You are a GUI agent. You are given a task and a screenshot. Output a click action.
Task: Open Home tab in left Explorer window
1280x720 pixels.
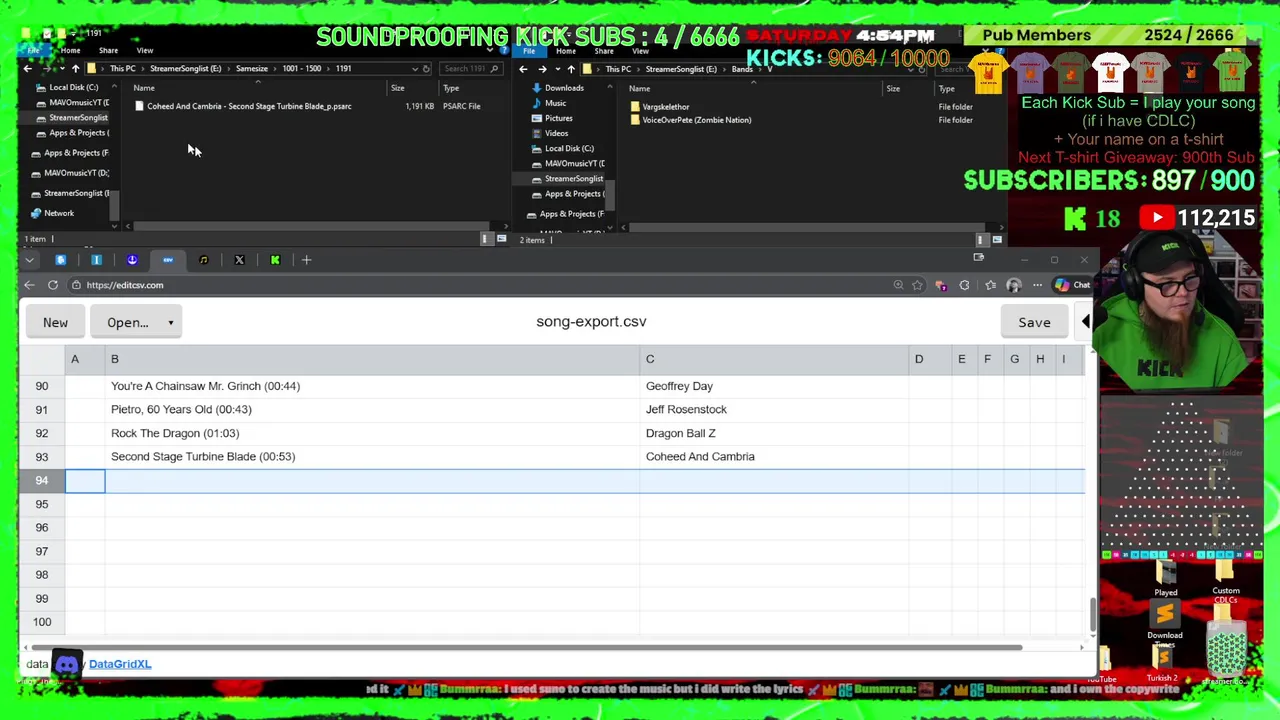pyautogui.click(x=70, y=50)
